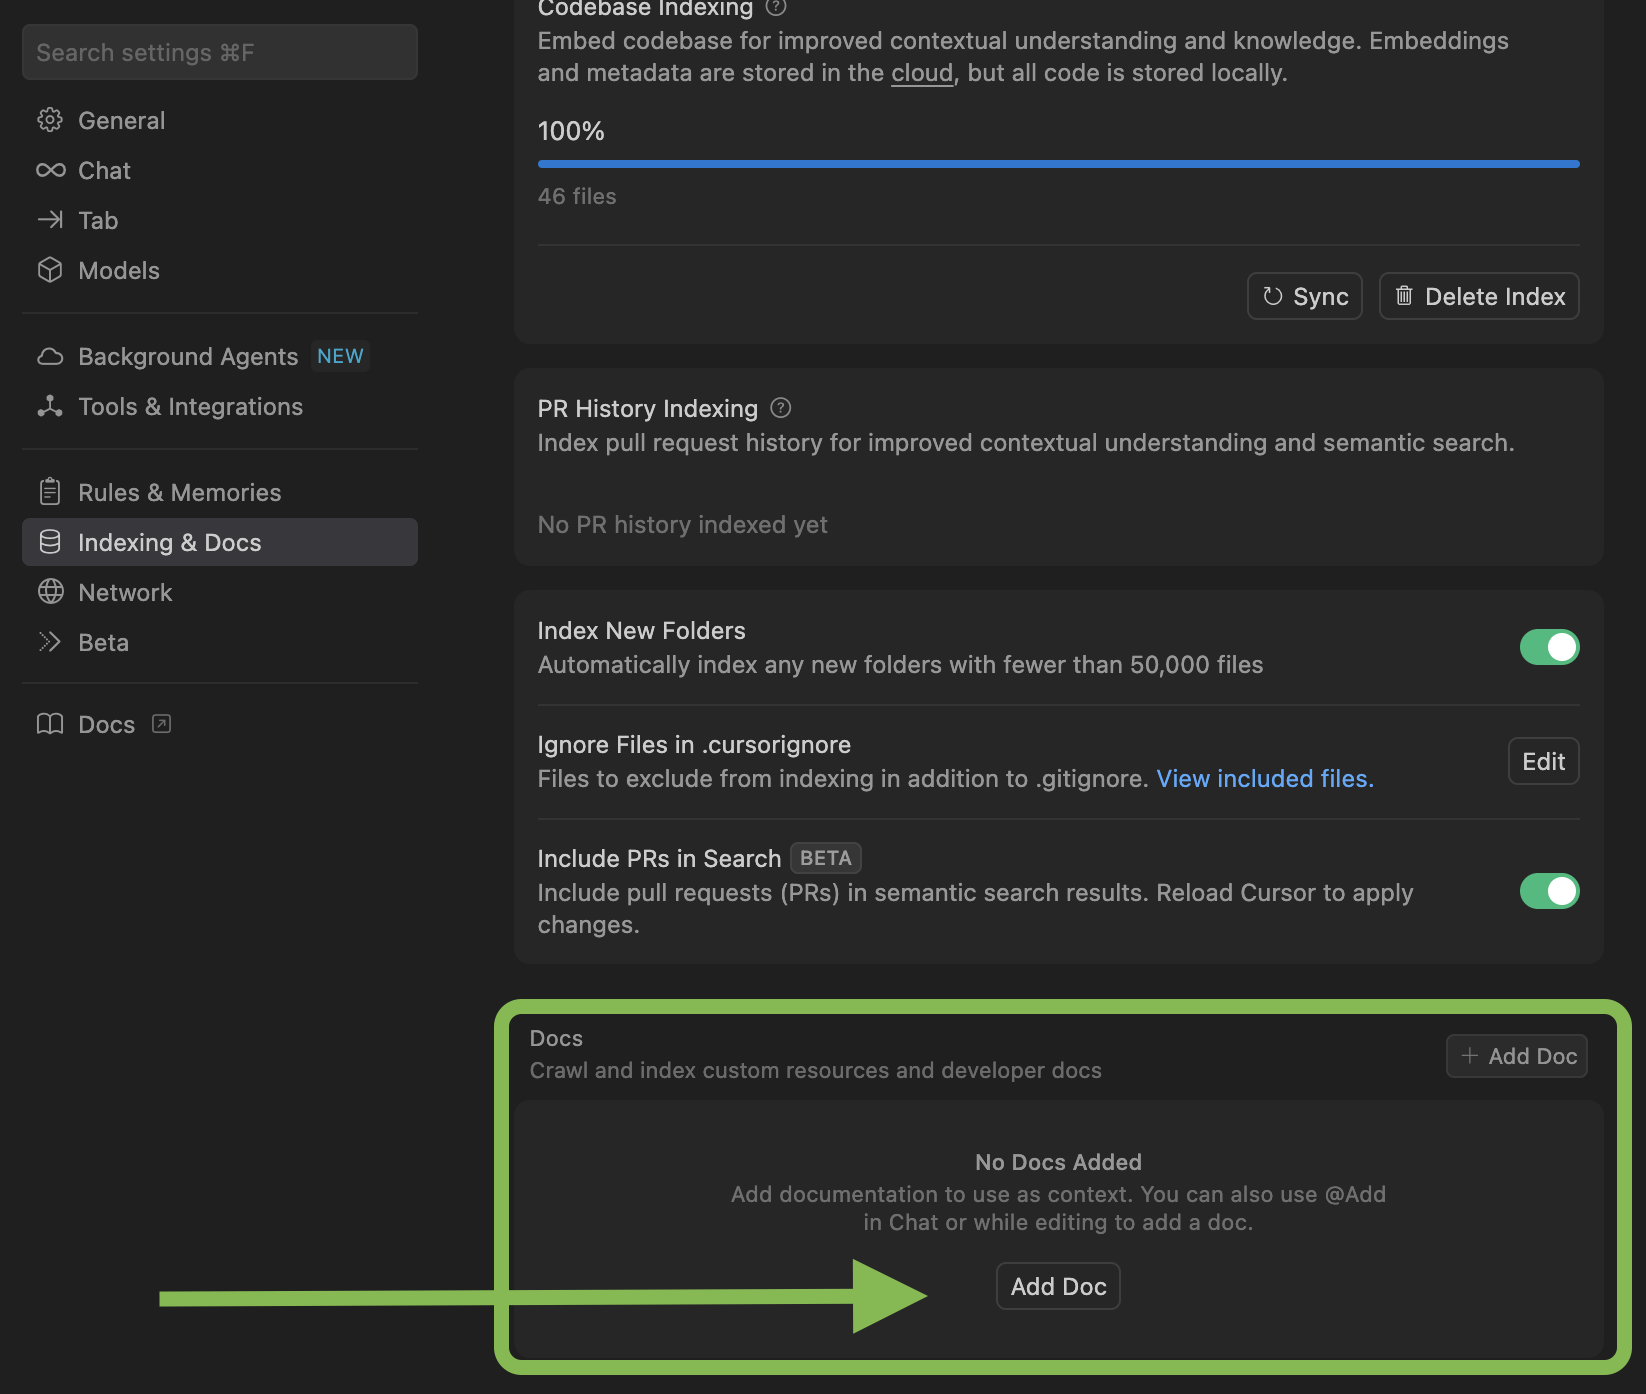Turn off Include PRs in Search
Viewport: 1646px width, 1394px height.
(x=1549, y=891)
